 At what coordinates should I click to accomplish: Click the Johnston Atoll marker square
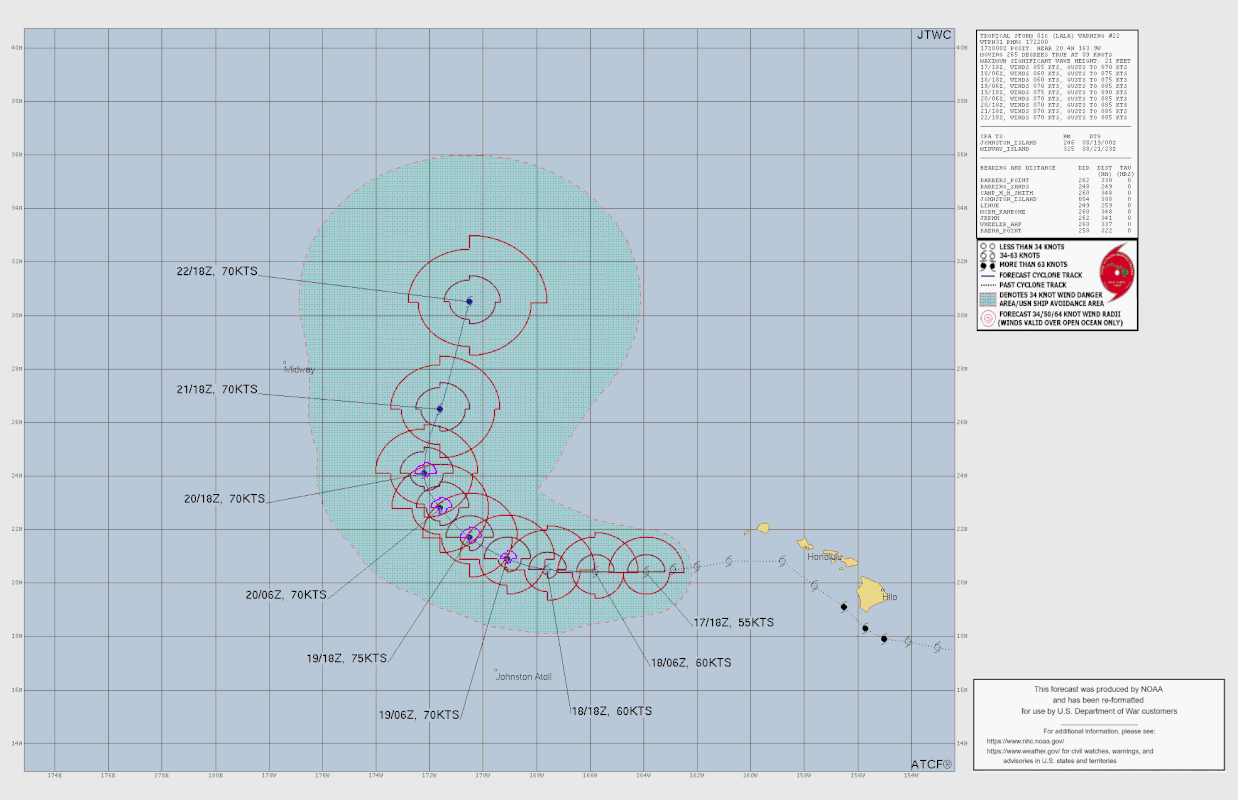point(496,670)
